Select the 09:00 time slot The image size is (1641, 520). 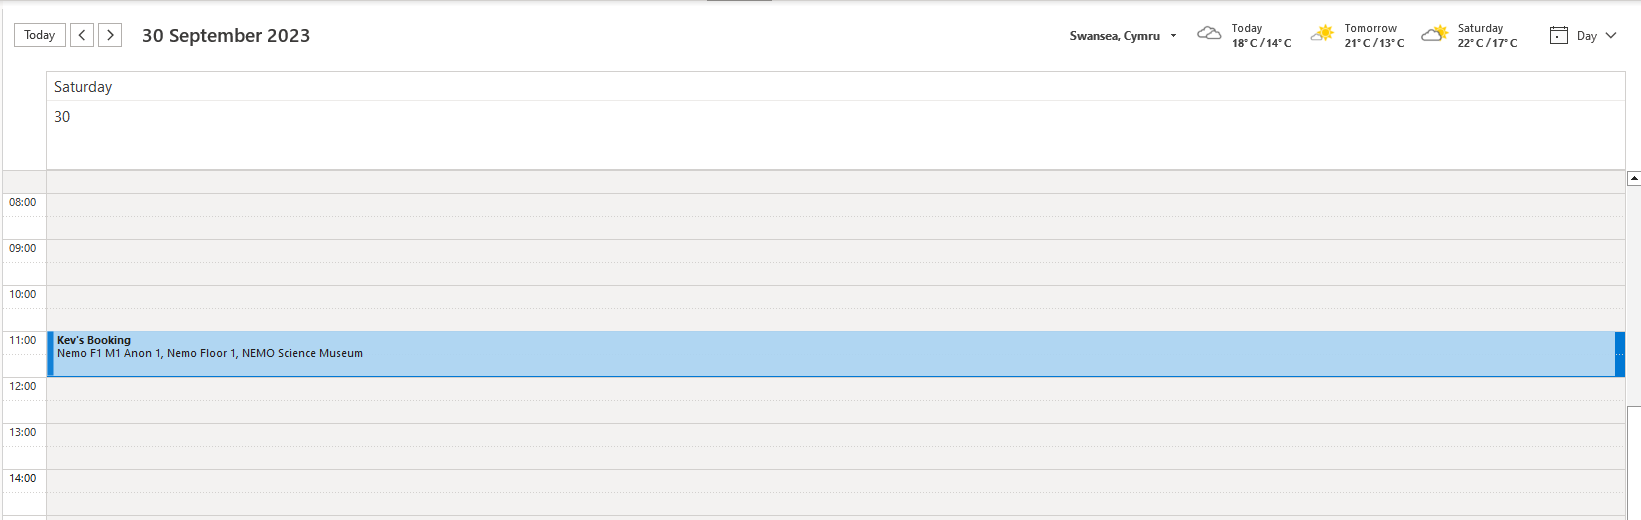point(800,251)
